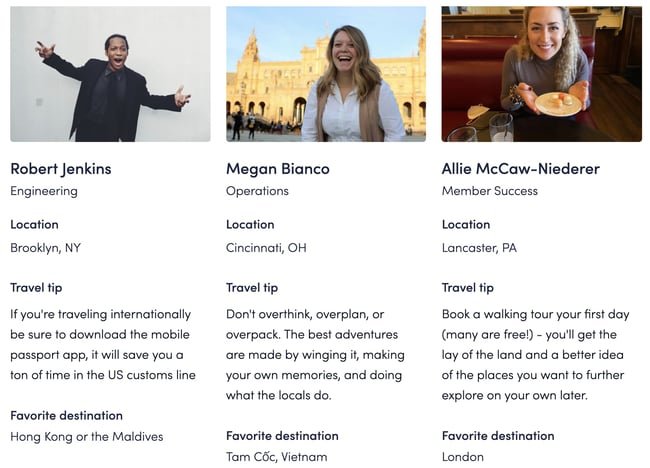Open Megan Bianco's profile photo
Viewport: 650px width, 468px height.
pyautogui.click(x=326, y=74)
